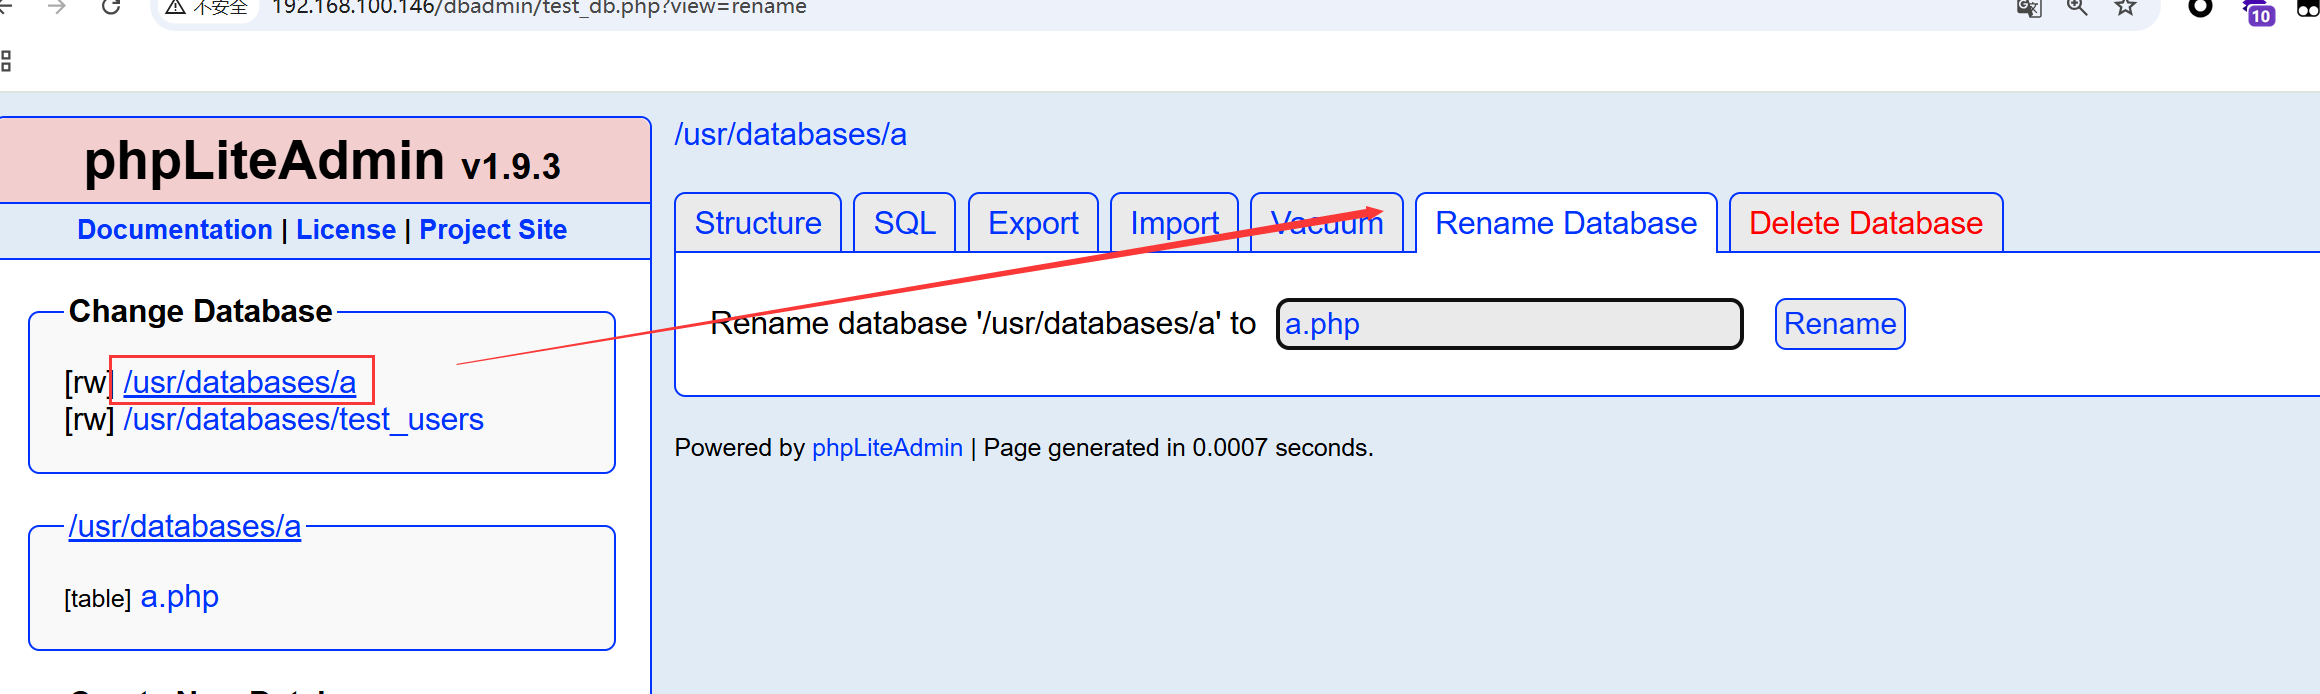Go to the Export tab
2320x694 pixels.
[x=1033, y=223]
